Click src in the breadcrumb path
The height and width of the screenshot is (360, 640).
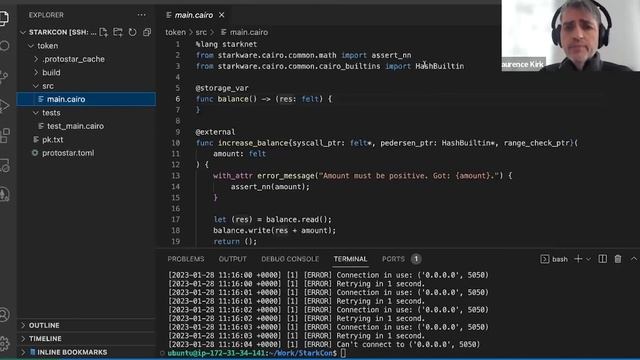click(201, 32)
